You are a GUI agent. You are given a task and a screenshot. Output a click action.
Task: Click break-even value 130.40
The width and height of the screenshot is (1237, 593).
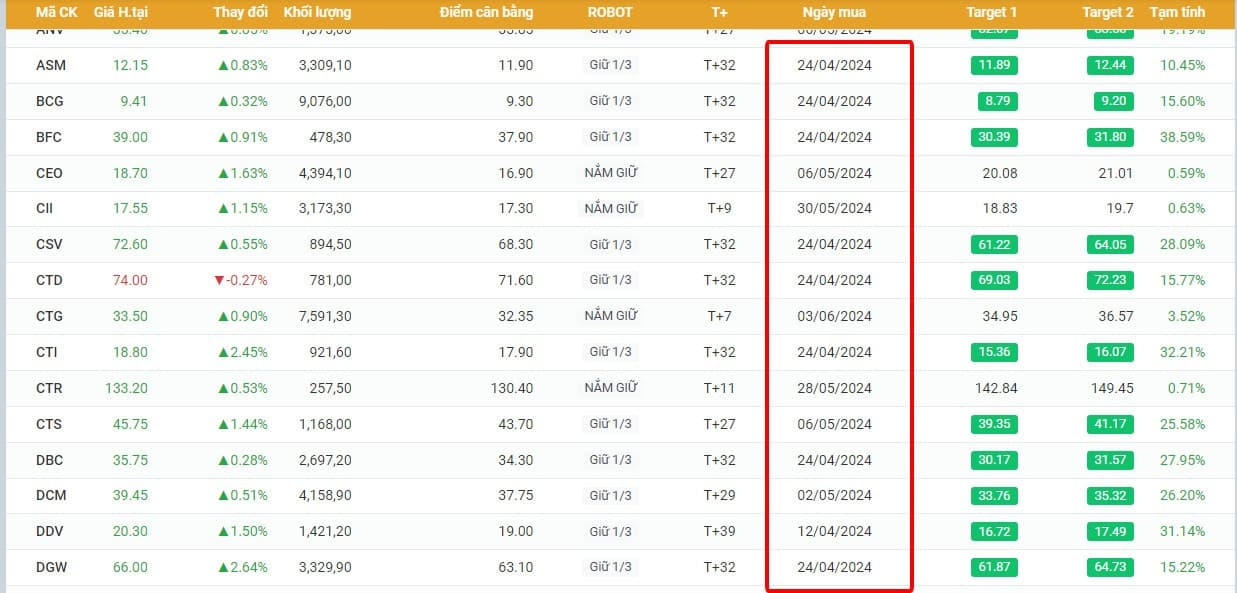[512, 388]
